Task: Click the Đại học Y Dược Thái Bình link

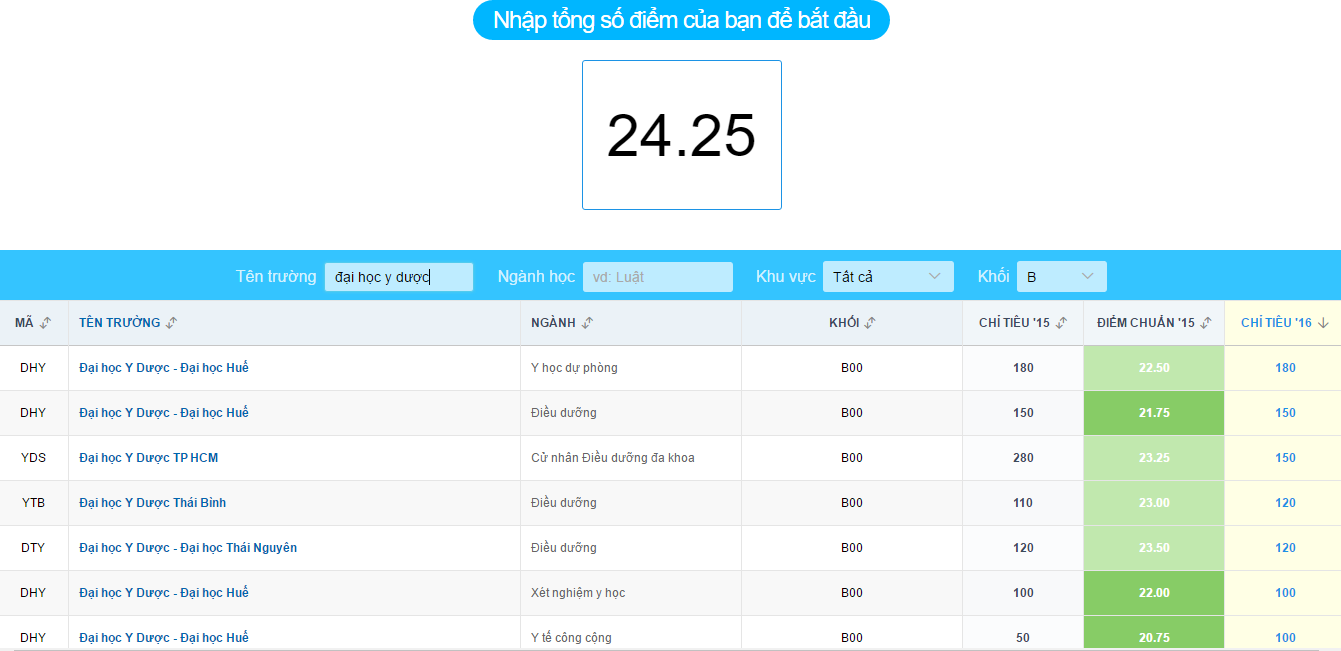Action: point(151,502)
